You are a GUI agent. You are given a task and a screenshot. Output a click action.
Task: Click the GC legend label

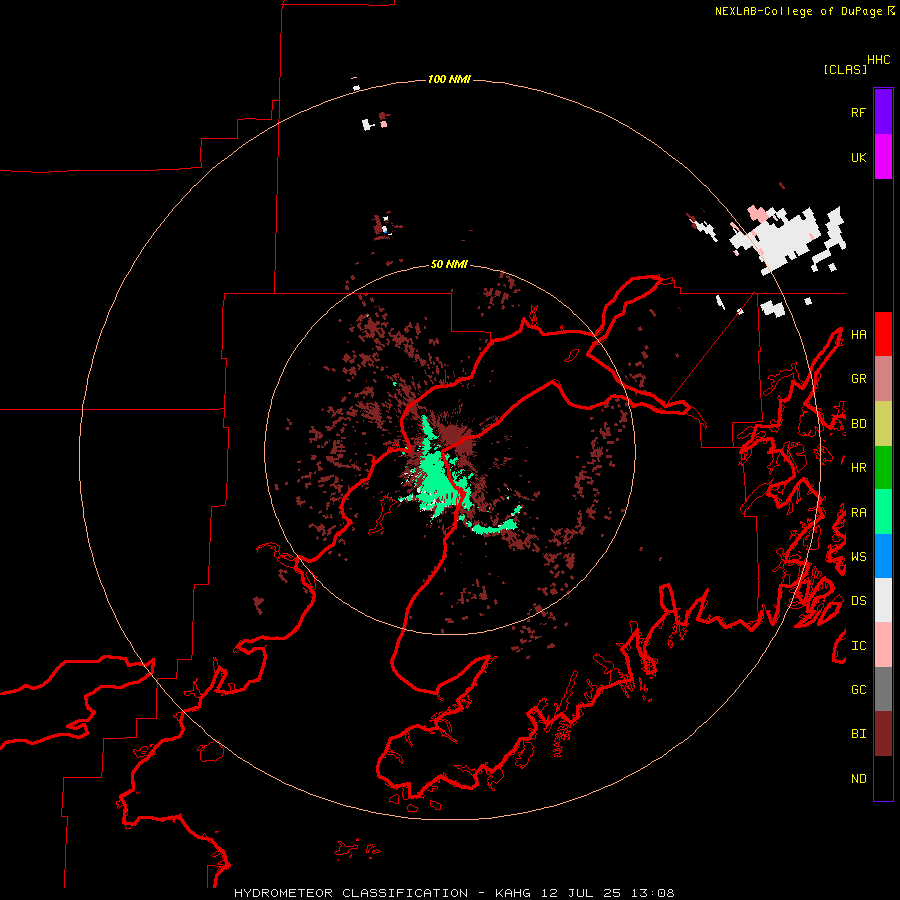[858, 690]
